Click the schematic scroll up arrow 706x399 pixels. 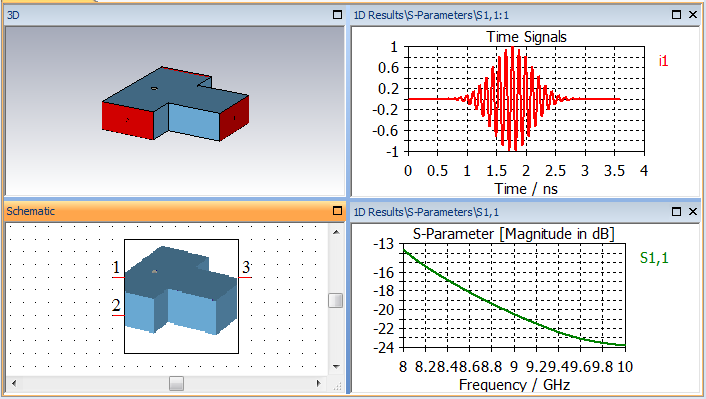coord(336,232)
